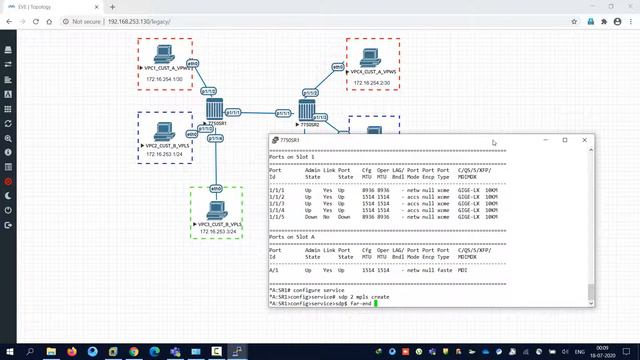640x360 pixels.
Task: Open the add object icon in EVE sidebar
Action: [x=8, y=50]
